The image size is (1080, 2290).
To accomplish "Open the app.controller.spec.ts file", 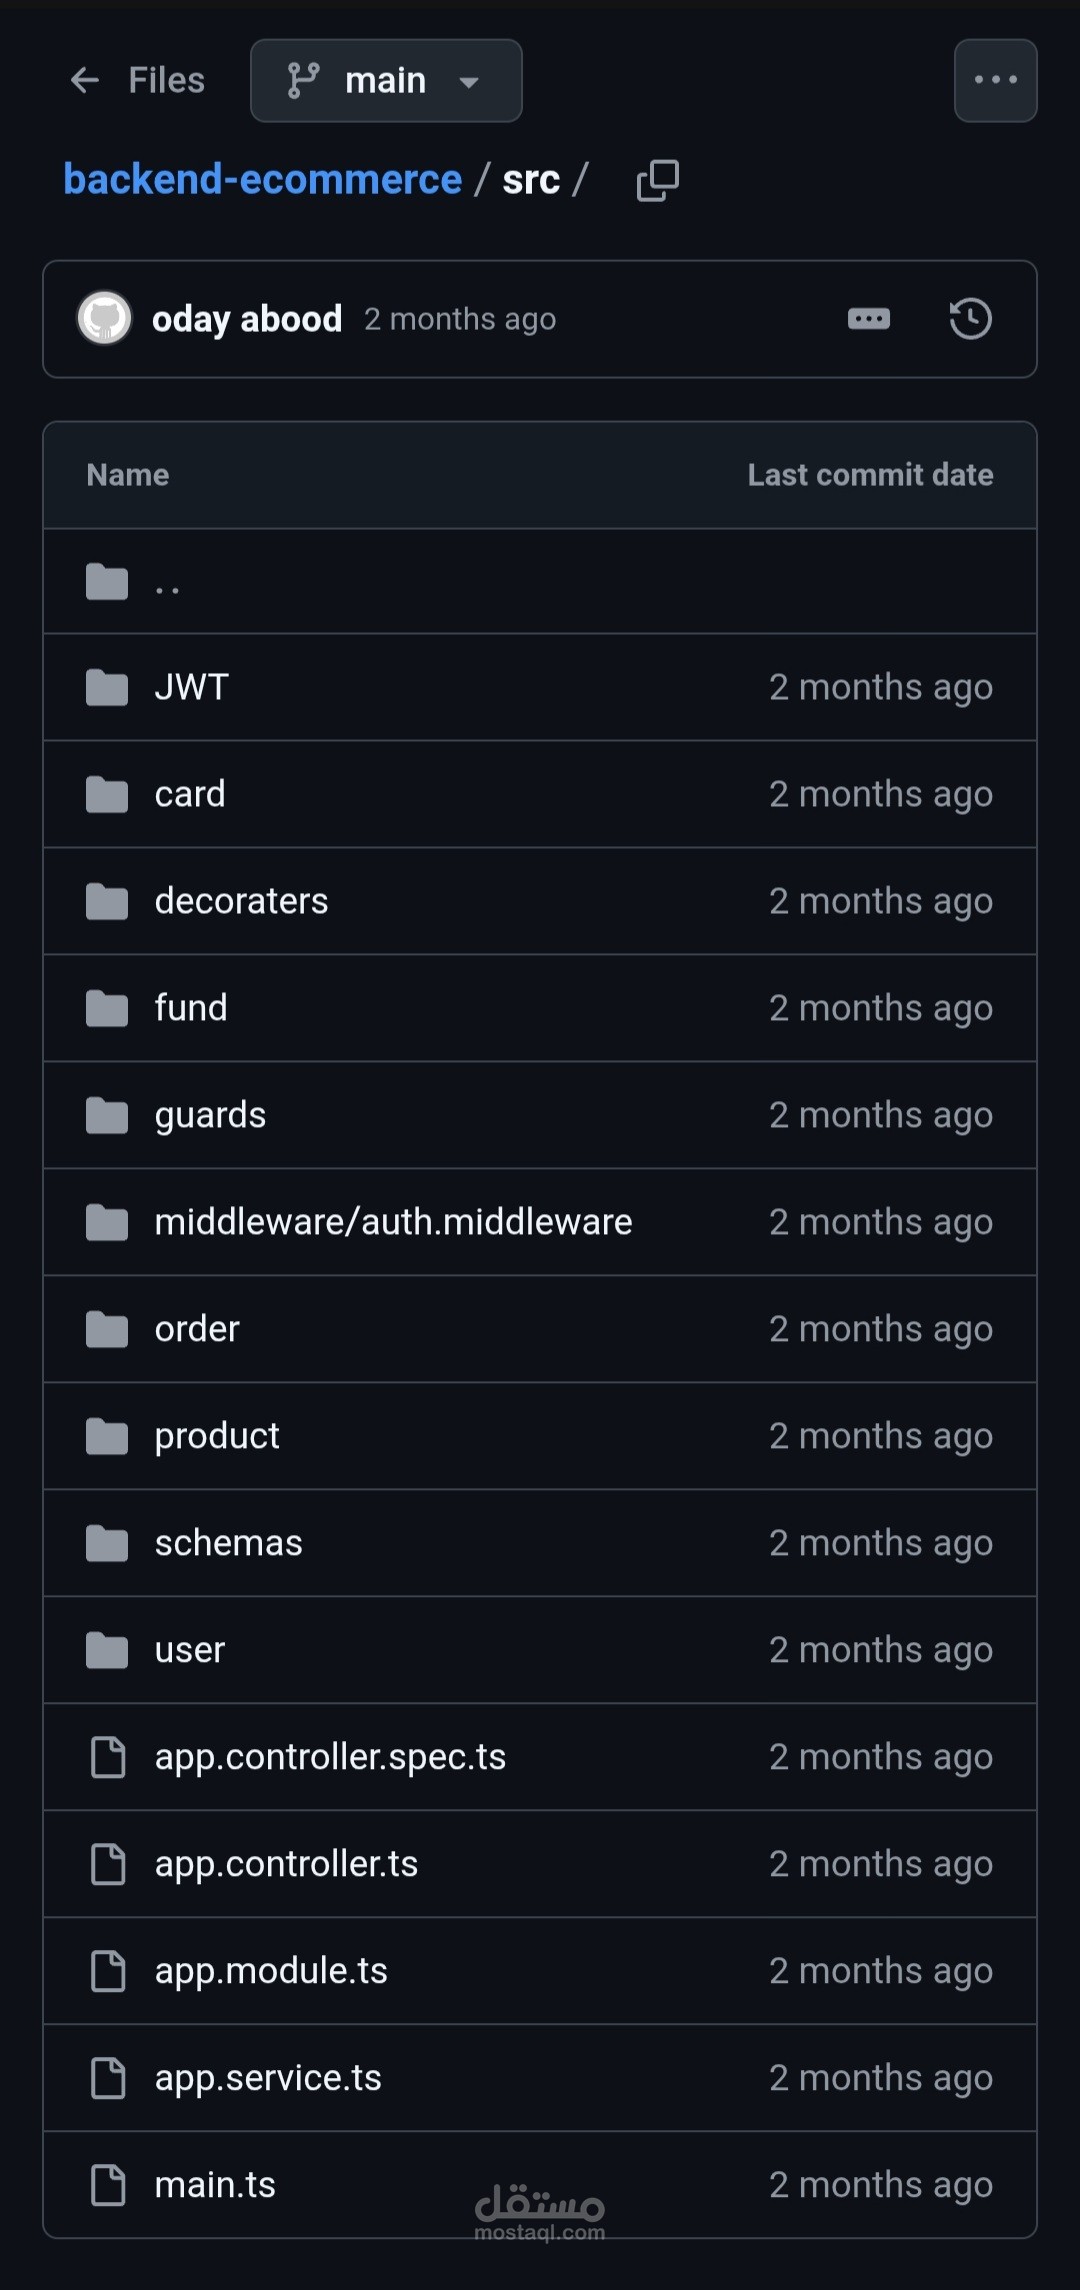I will [330, 1757].
